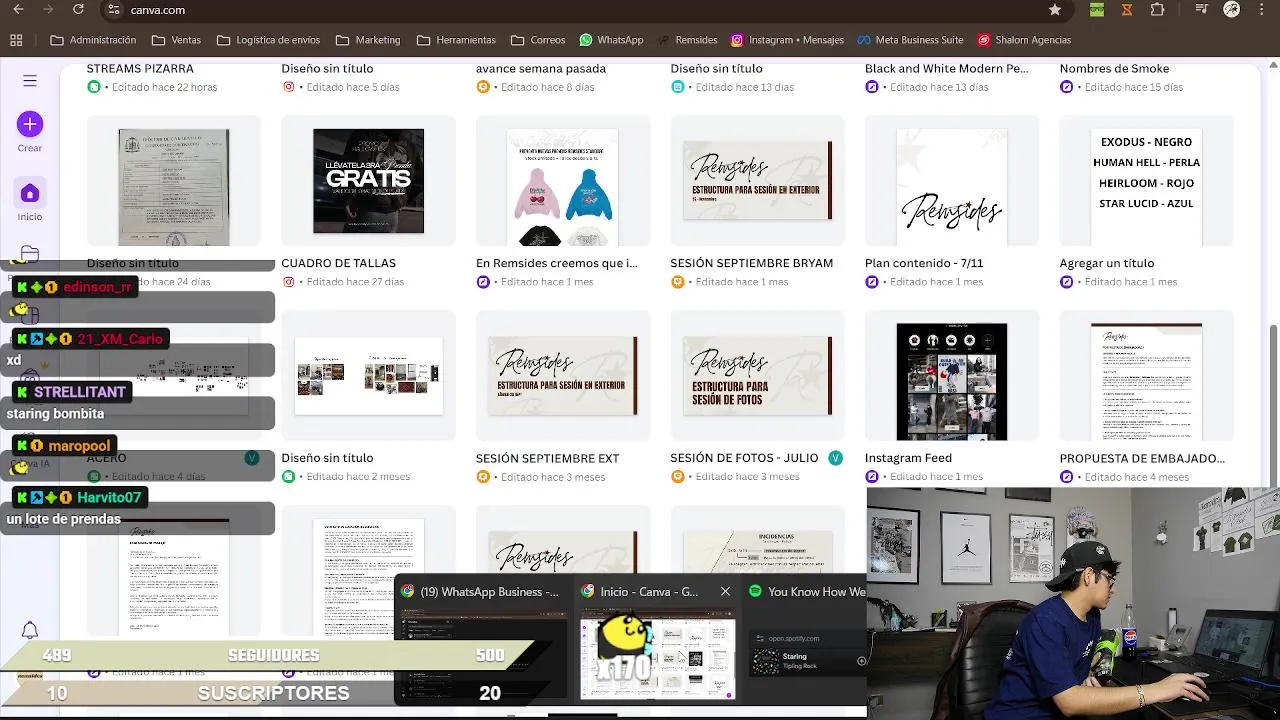This screenshot has width=1280, height=720.
Task: Open the Instagram + Mensajes bookmark
Action: (787, 40)
